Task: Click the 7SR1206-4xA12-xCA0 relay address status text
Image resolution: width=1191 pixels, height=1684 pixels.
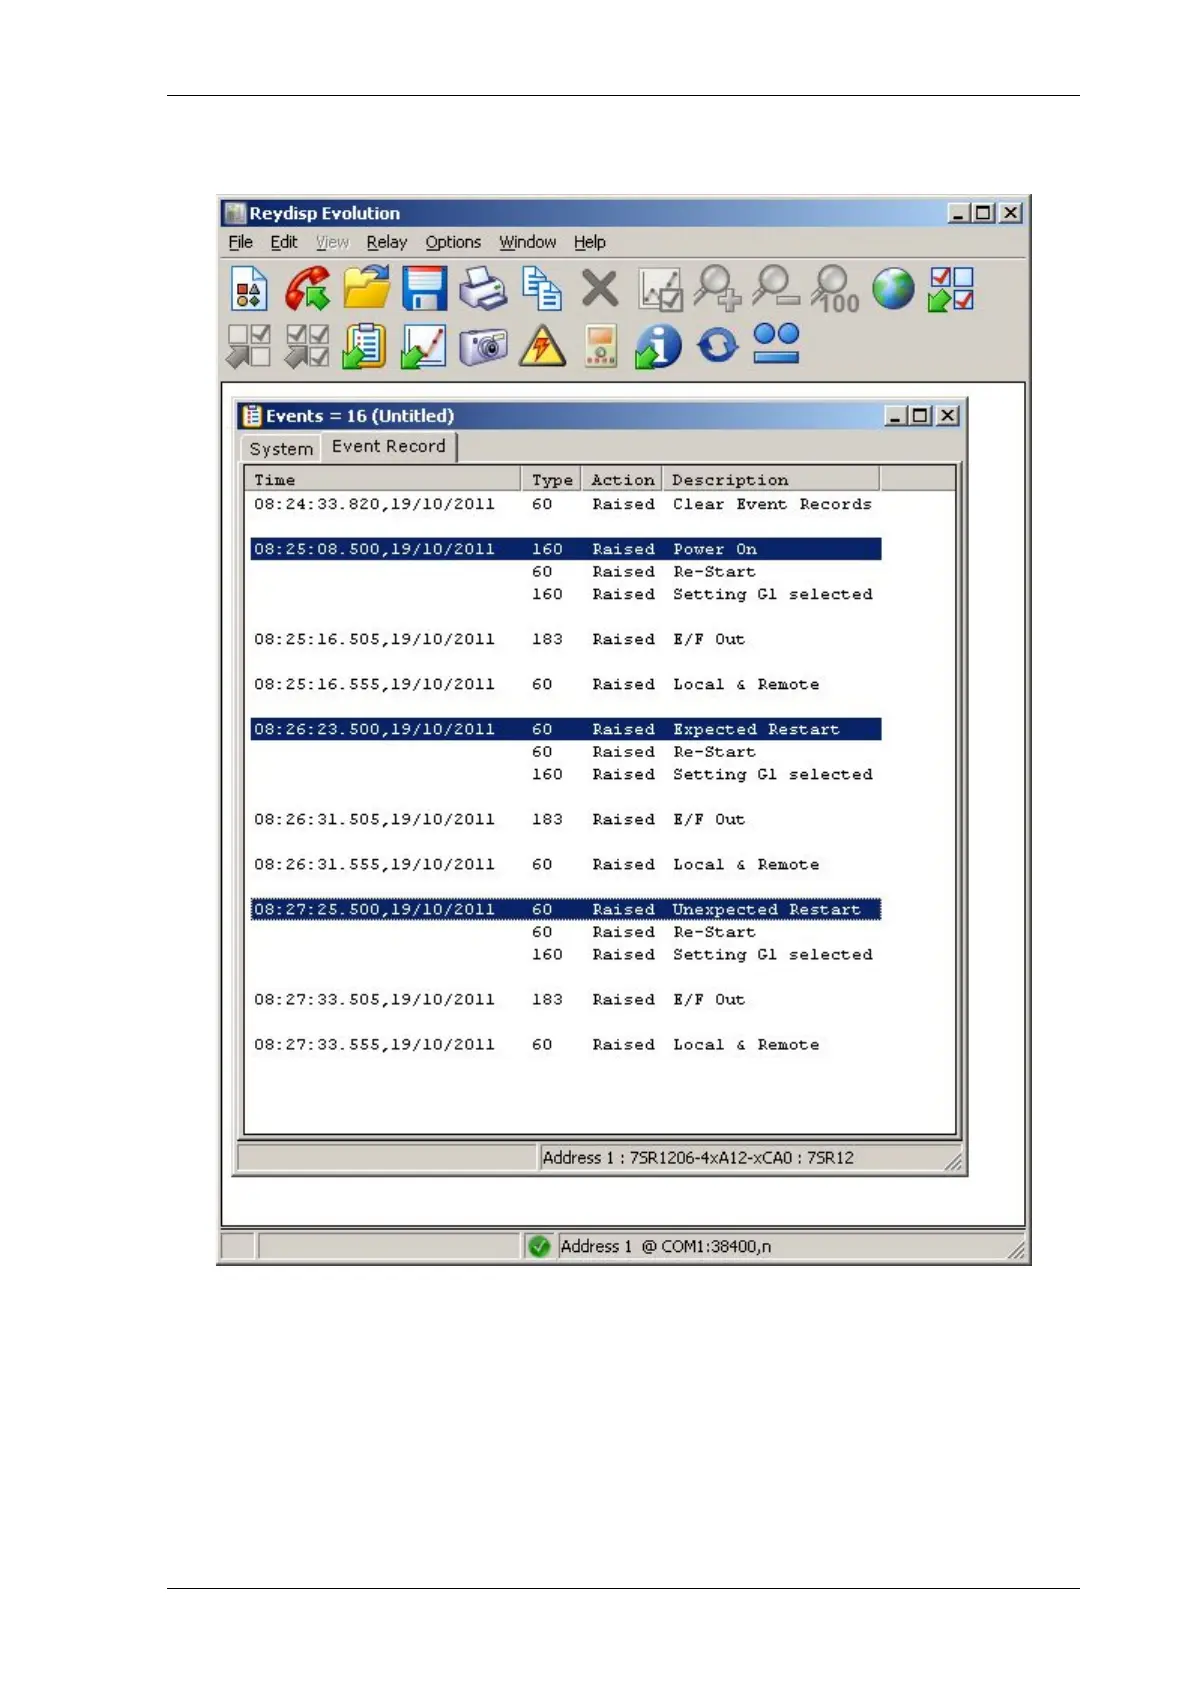Action: click(x=698, y=1158)
